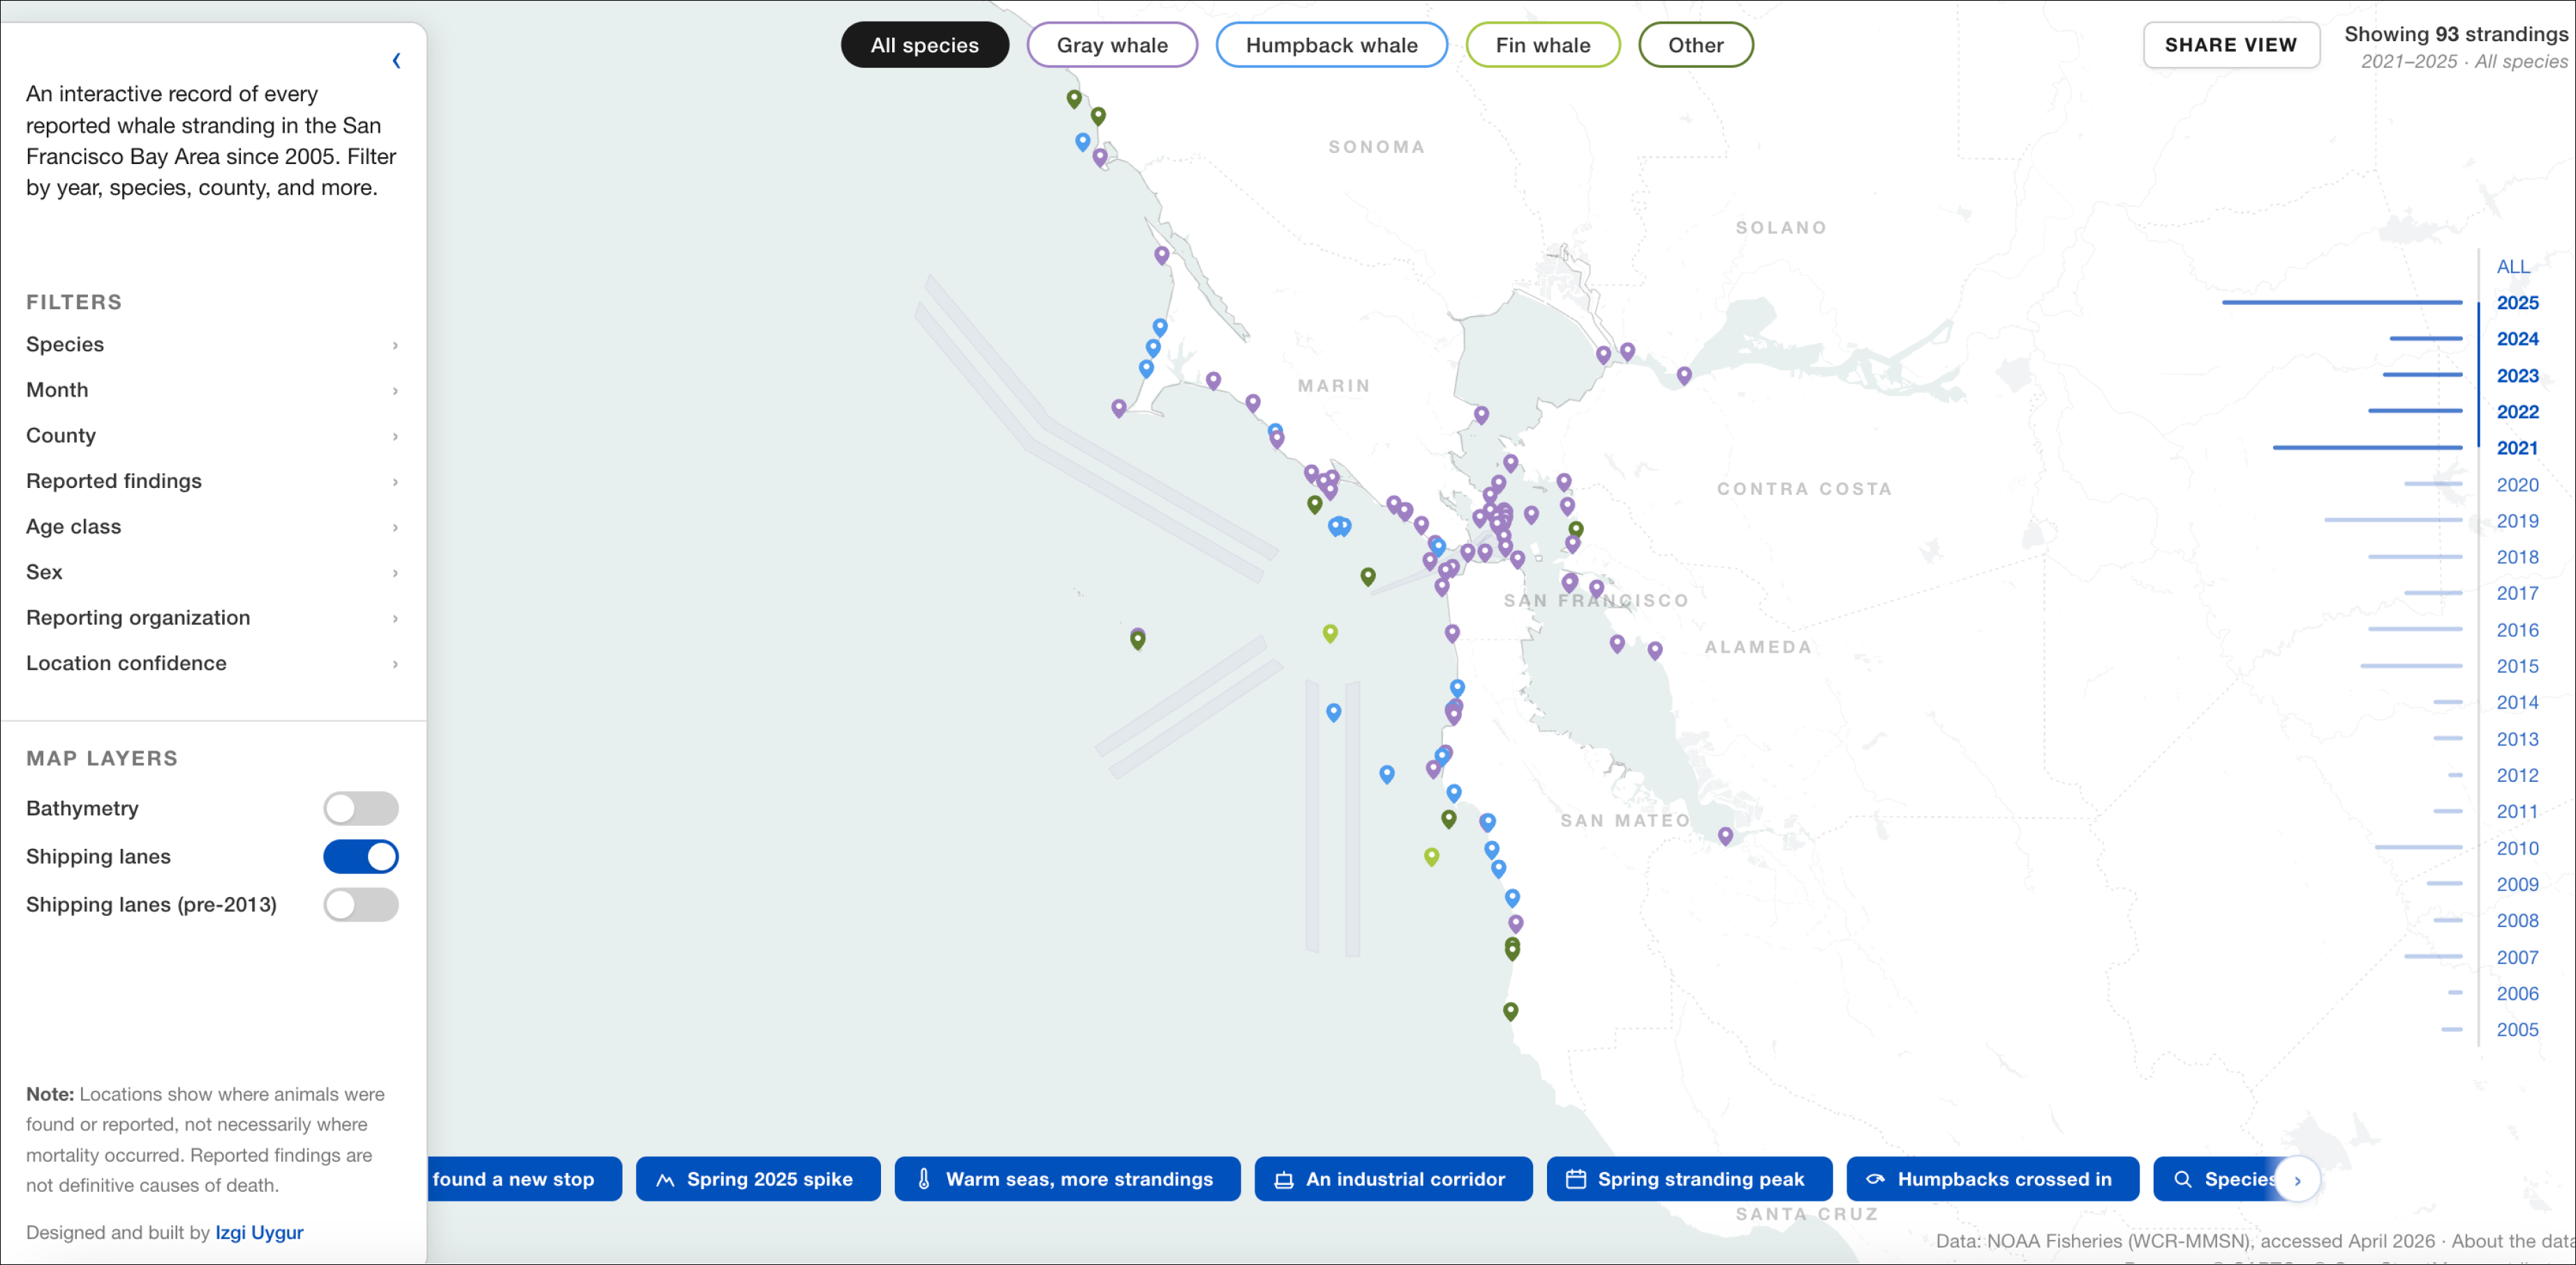Click the chart icon on Spring 2025 spike
Image resolution: width=2576 pixels, height=1265 pixels.
point(665,1180)
